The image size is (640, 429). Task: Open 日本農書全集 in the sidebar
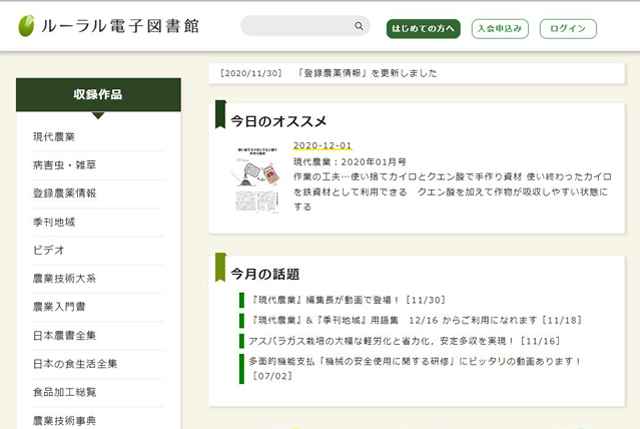tap(64, 335)
